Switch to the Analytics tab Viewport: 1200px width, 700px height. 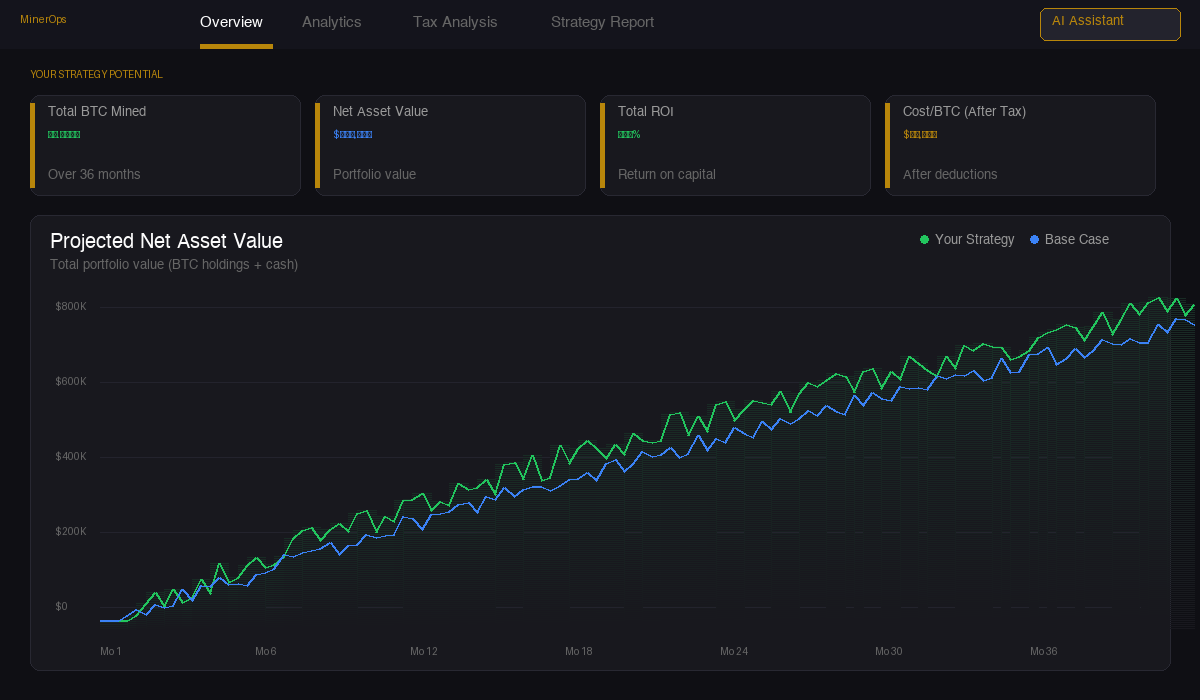(332, 22)
